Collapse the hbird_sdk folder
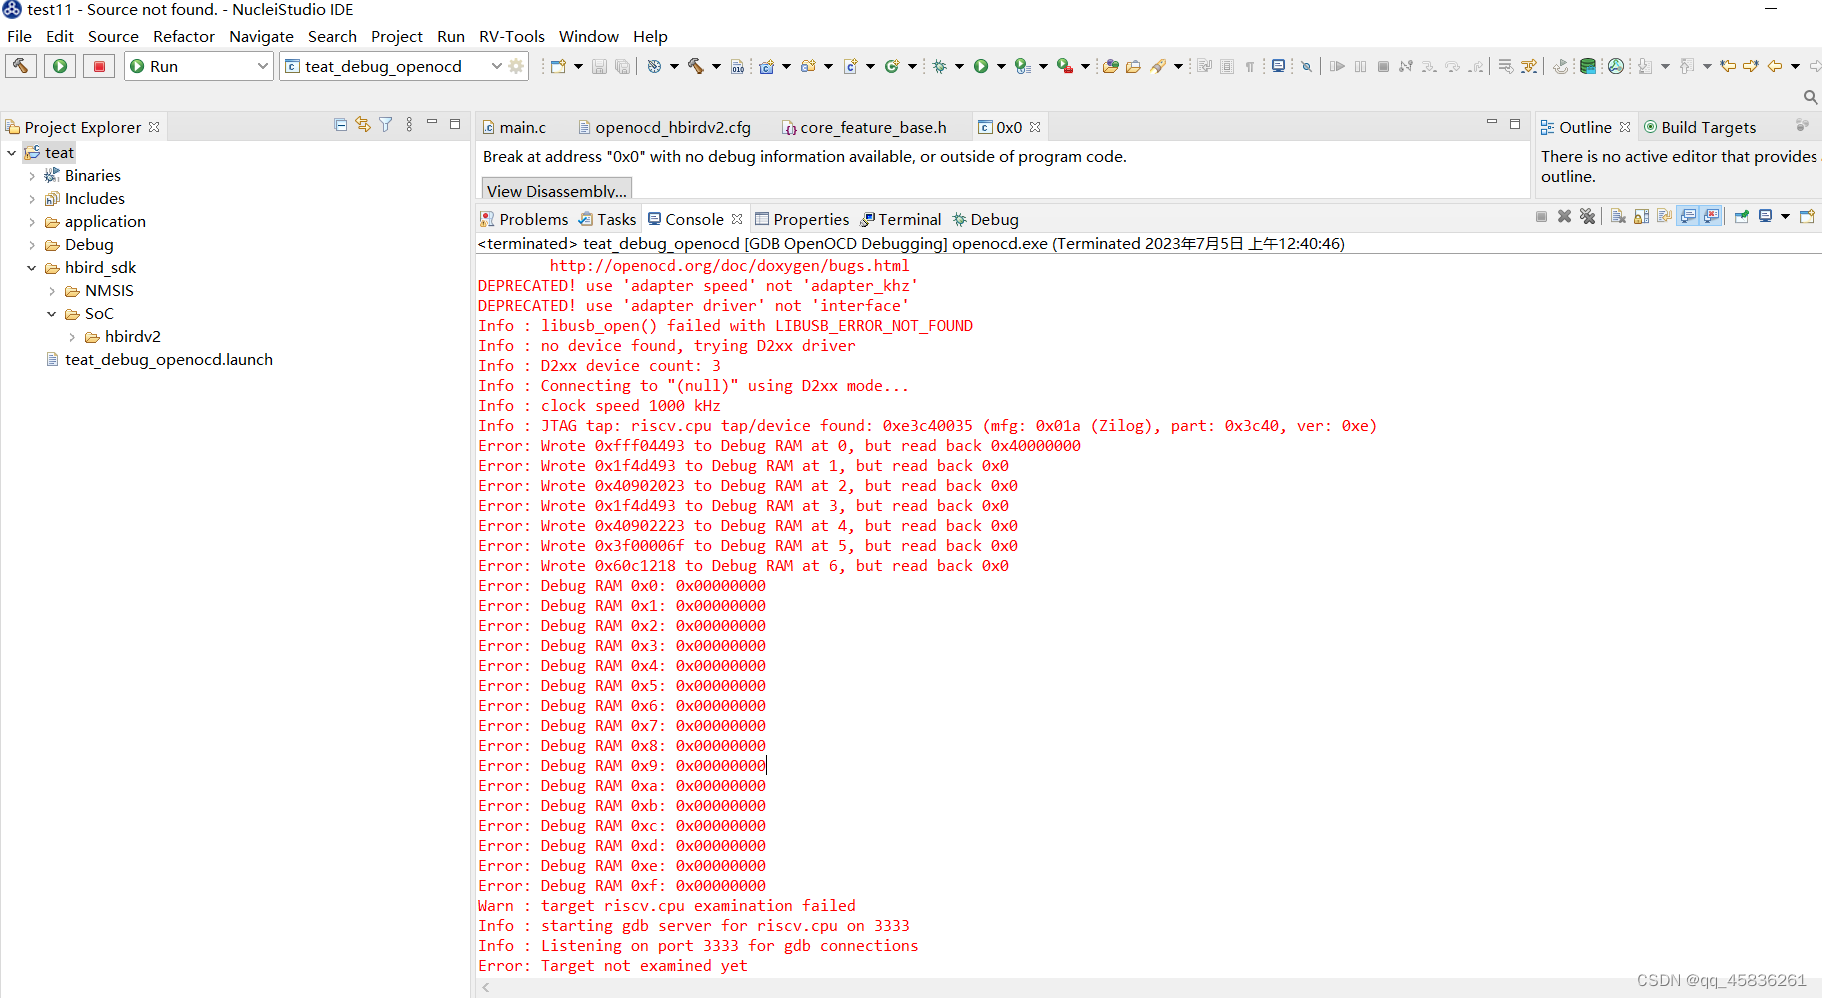 pos(32,267)
